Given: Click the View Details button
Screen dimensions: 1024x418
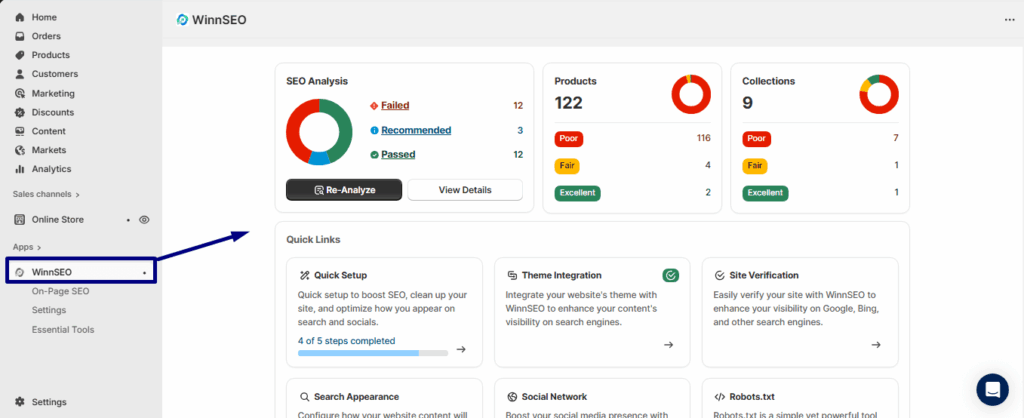Looking at the screenshot, I should click(x=465, y=190).
